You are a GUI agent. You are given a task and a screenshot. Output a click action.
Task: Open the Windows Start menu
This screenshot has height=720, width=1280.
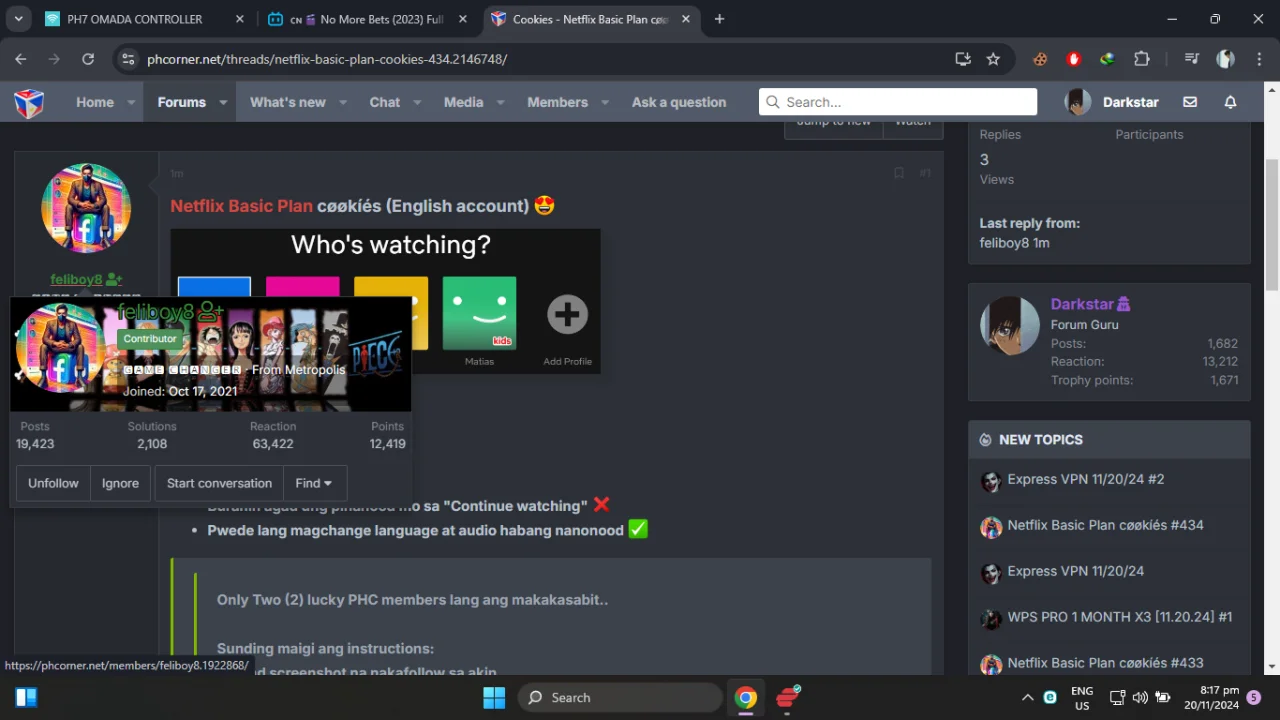494,698
